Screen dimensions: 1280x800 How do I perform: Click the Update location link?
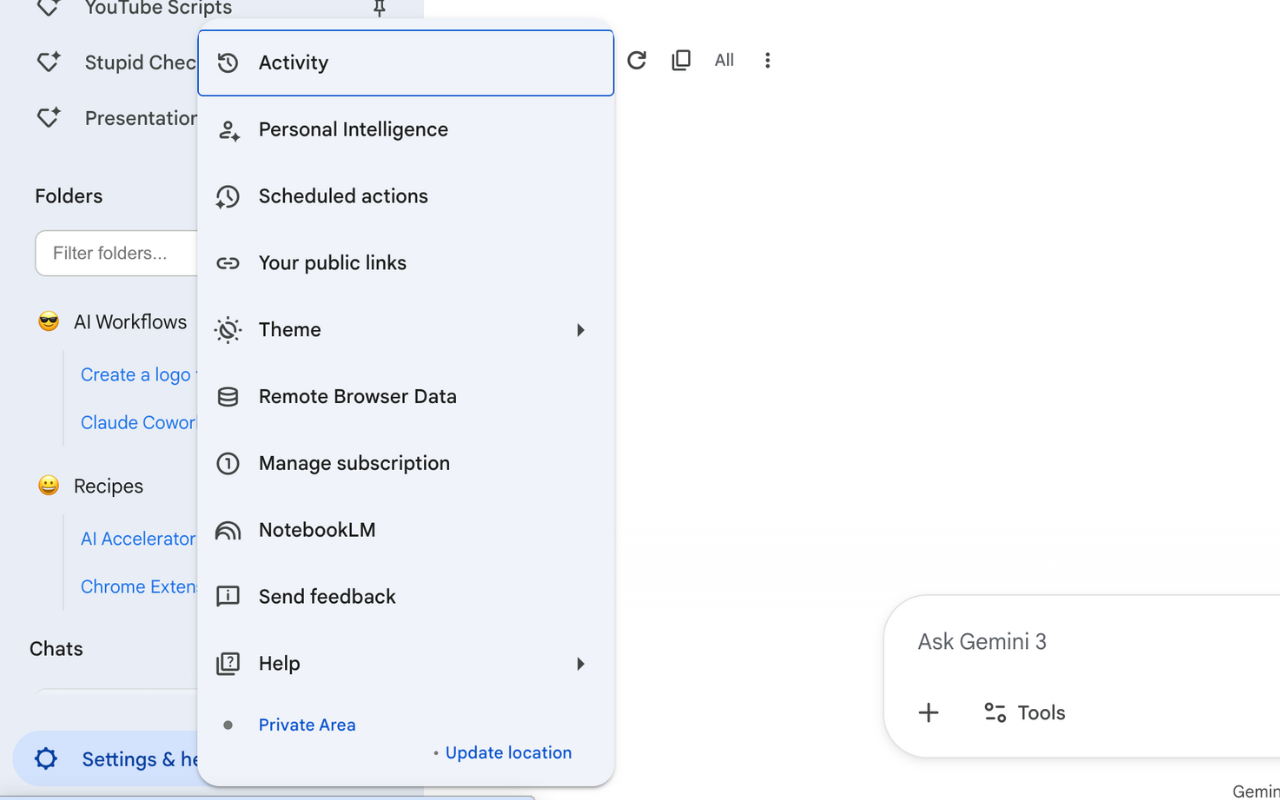[x=509, y=752]
